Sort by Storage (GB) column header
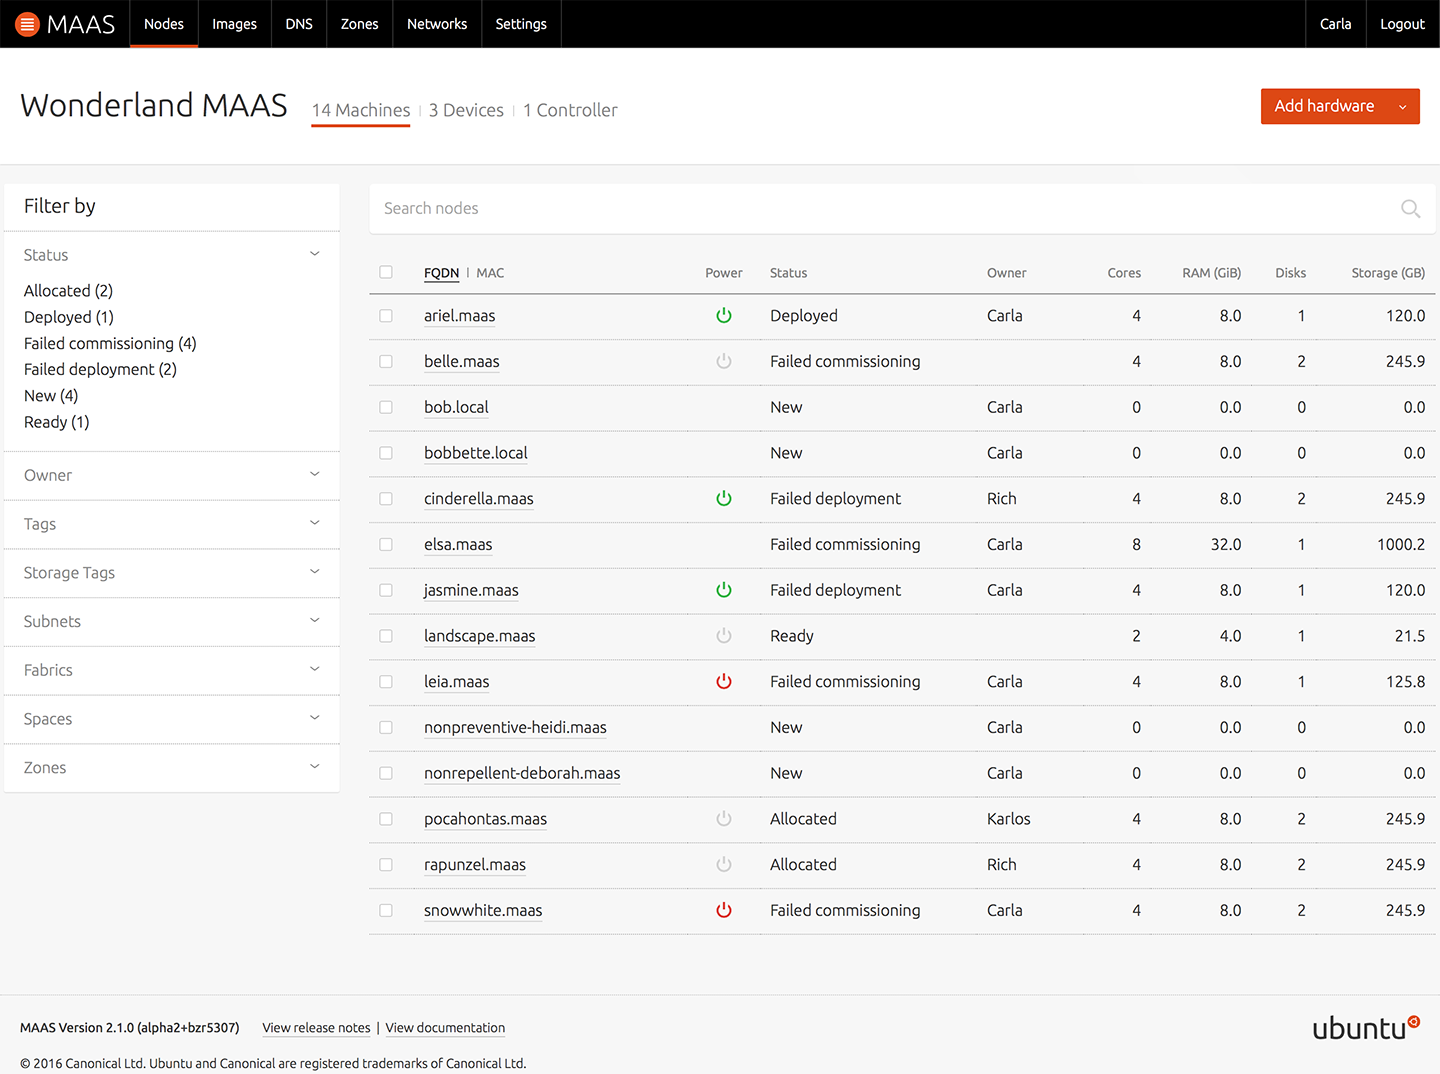This screenshot has width=1440, height=1074. 1388,273
